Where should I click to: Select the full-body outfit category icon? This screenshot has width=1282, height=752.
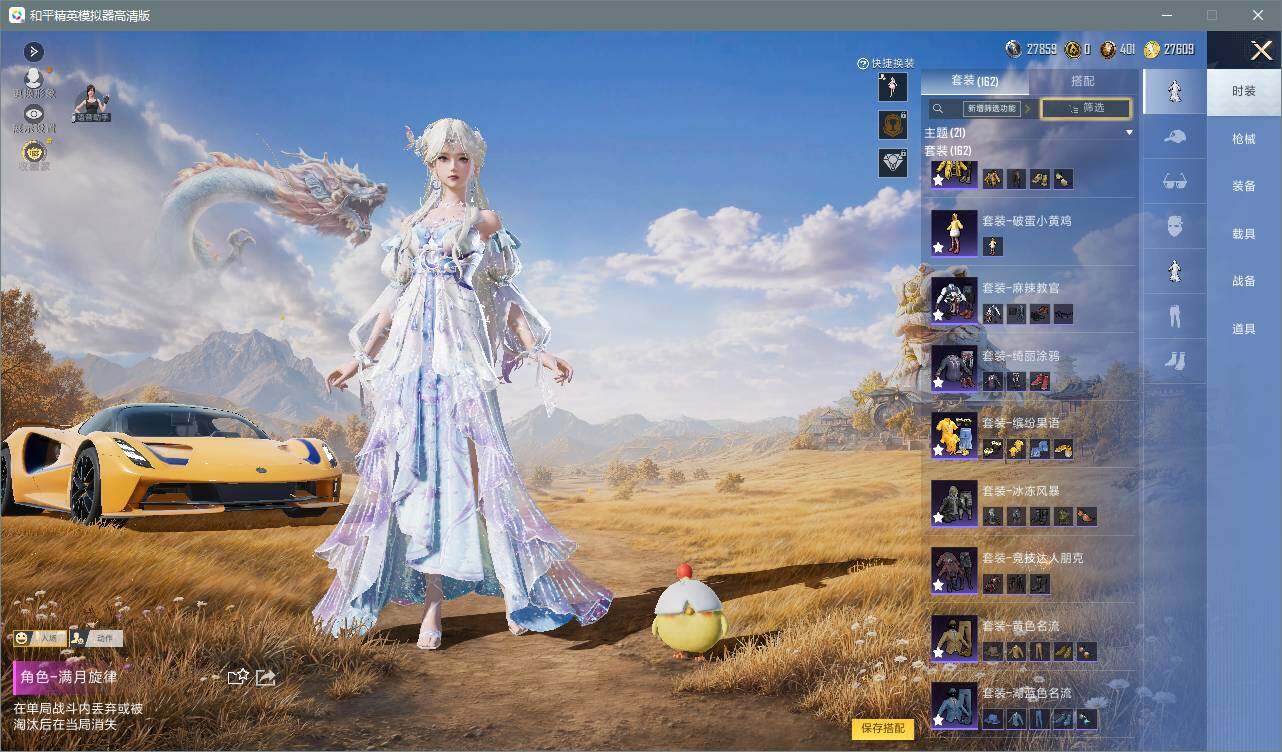pos(1175,92)
